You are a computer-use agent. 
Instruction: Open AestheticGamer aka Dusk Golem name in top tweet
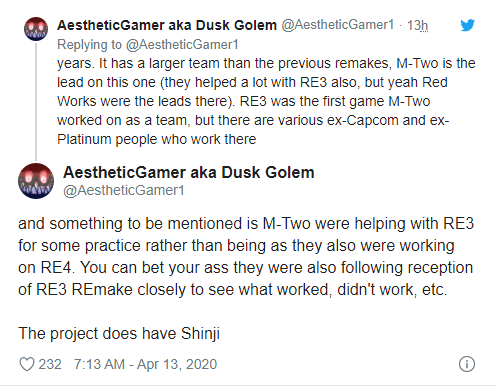coord(167,25)
